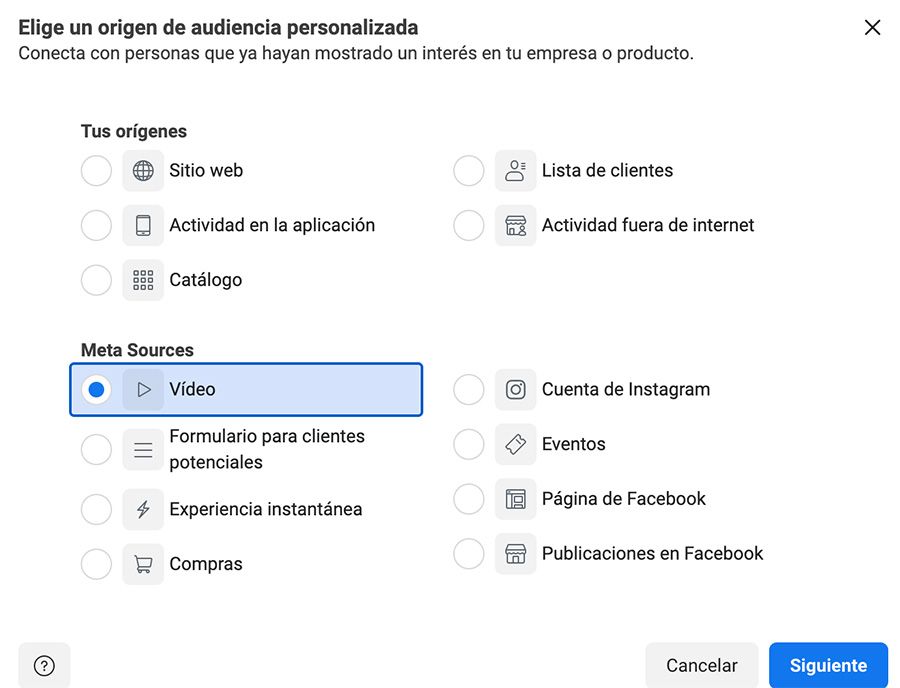Open the help question mark button
Viewport: 900px width, 688px height.
43,665
